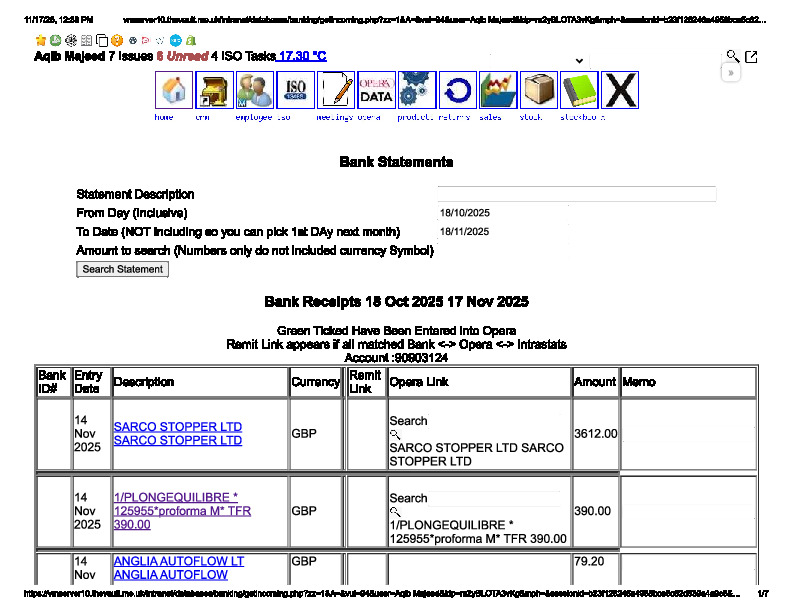Click the stock box icon
Image resolution: width=792 pixels, height=612 pixels.
(x=539, y=91)
